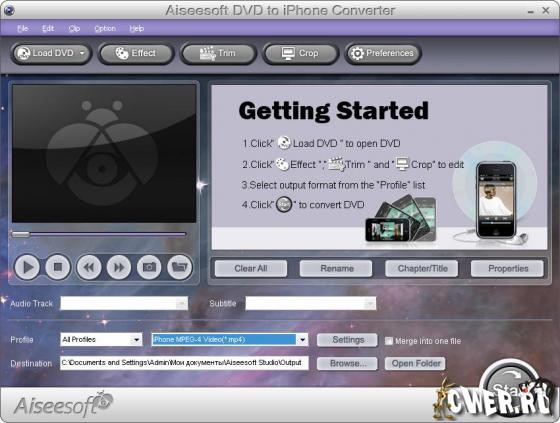Click the video preview area
Screen dimensions: 560x423
pyautogui.click(x=104, y=154)
